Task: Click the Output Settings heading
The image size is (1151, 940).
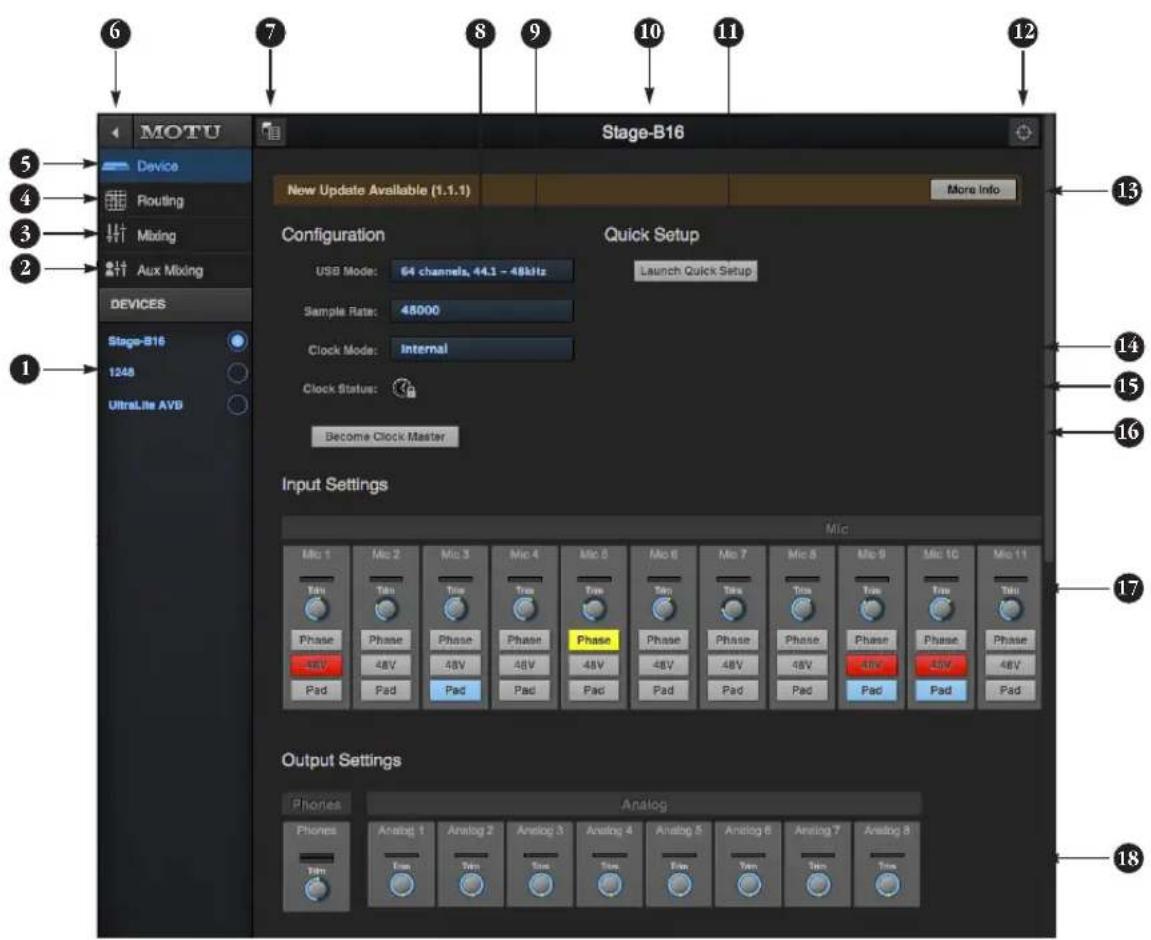Action: [x=341, y=760]
